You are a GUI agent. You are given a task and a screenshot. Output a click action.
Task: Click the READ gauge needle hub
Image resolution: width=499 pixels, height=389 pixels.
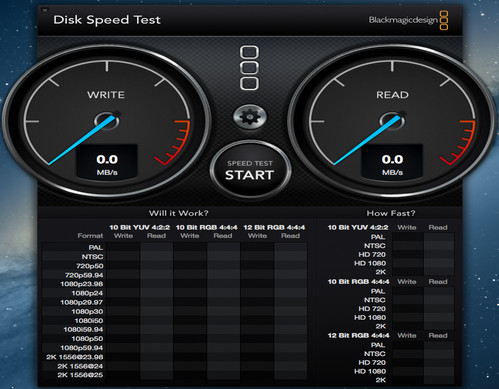point(392,121)
